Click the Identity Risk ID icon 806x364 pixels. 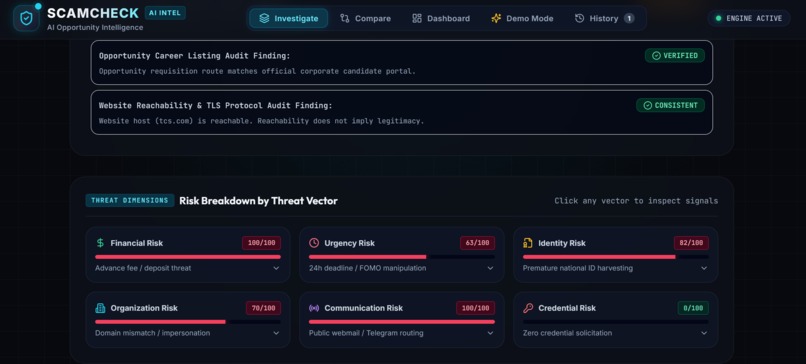point(528,243)
